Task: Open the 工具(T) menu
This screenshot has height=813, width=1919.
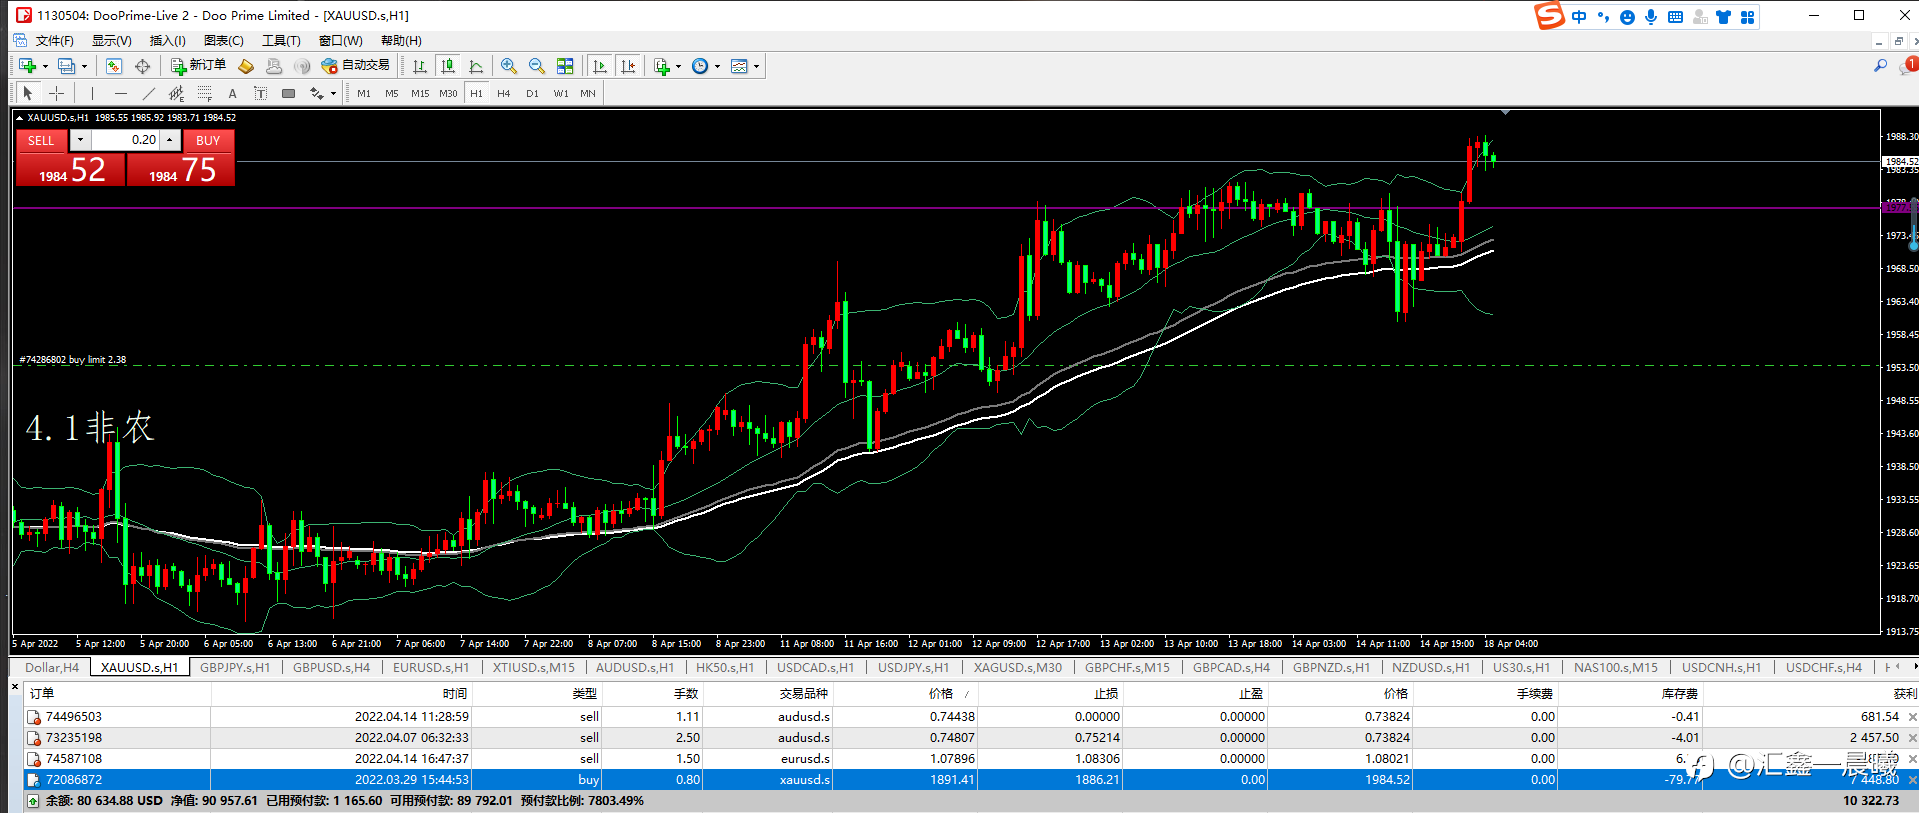Action: 281,40
